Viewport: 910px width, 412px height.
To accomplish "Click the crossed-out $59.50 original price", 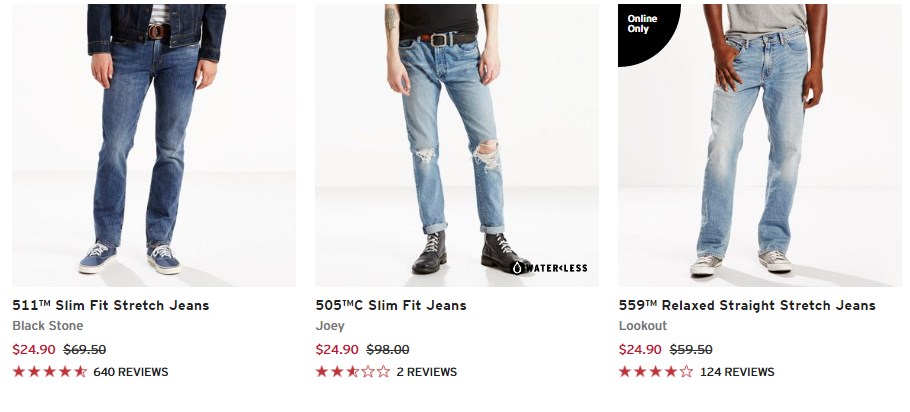I will click(691, 349).
